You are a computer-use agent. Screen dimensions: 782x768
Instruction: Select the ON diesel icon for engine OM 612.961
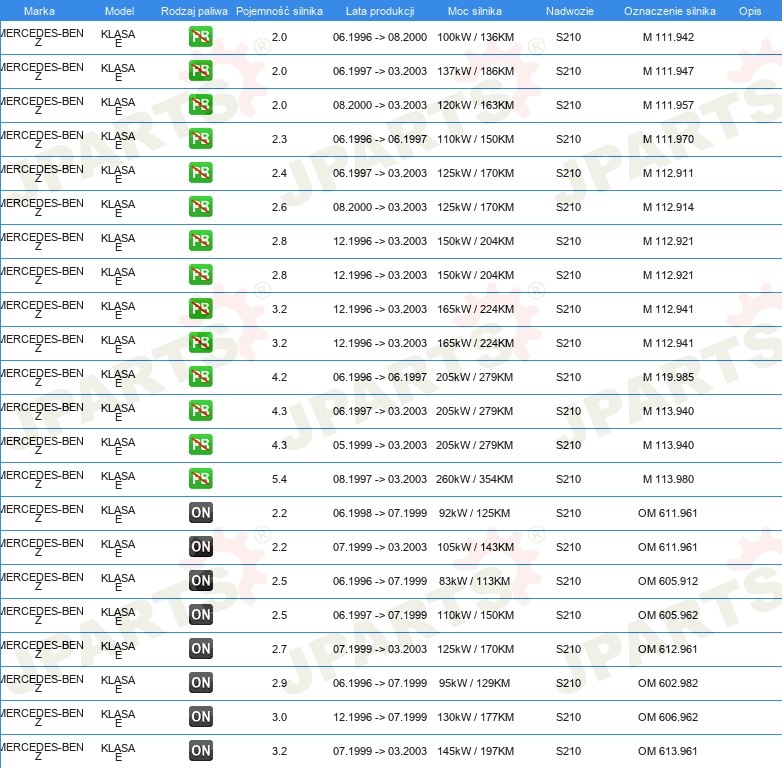click(201, 650)
